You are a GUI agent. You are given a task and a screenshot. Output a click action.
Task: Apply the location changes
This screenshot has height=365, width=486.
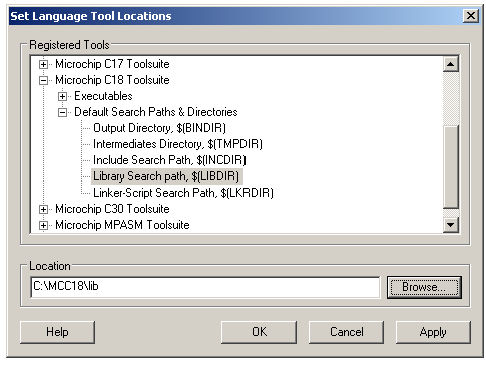click(x=433, y=332)
